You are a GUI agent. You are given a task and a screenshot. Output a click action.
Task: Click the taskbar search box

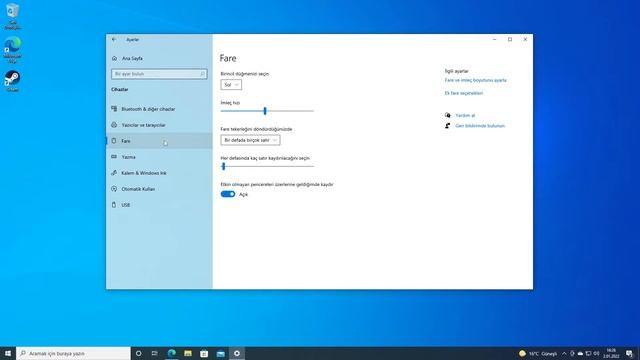tap(73, 353)
